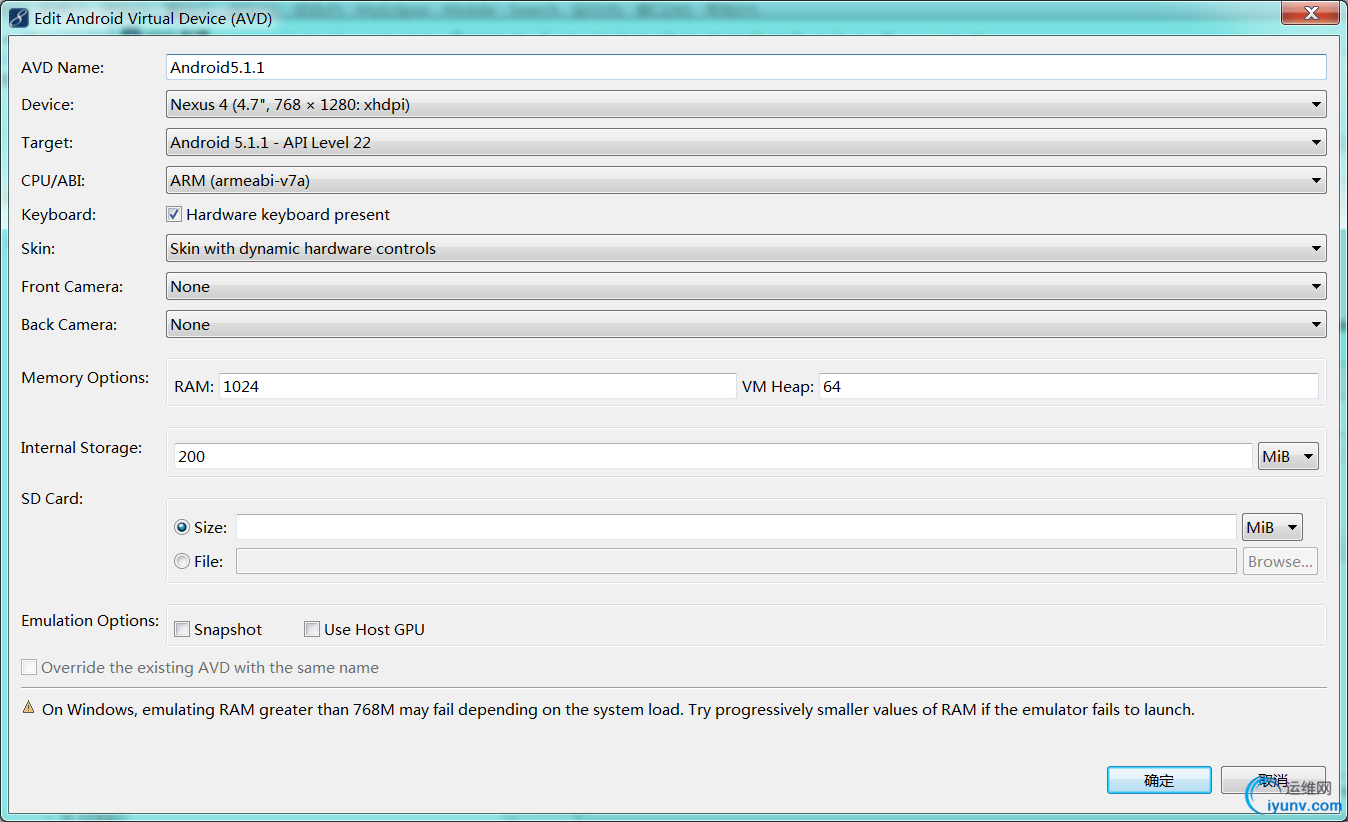Viewport: 1348px width, 822px height.
Task: Click the "Skin:" label
Action: click(x=38, y=248)
